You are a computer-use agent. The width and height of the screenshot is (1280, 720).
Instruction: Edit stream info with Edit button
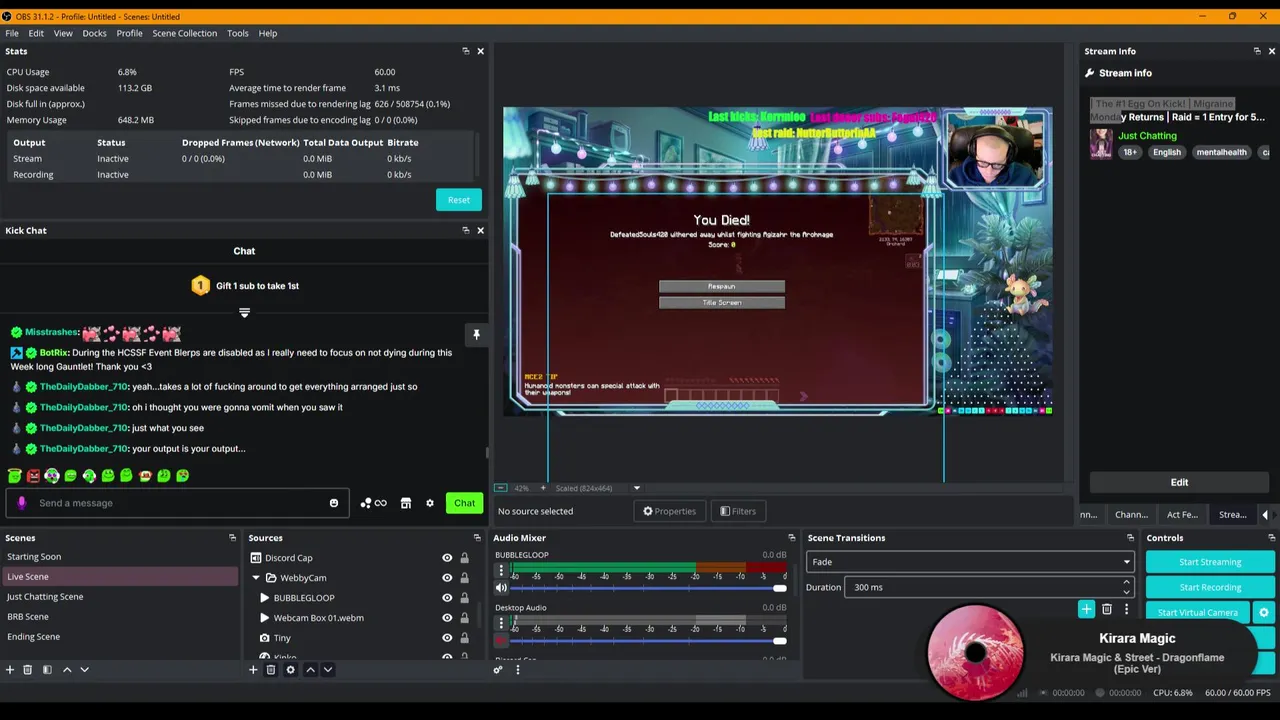pos(1179,482)
